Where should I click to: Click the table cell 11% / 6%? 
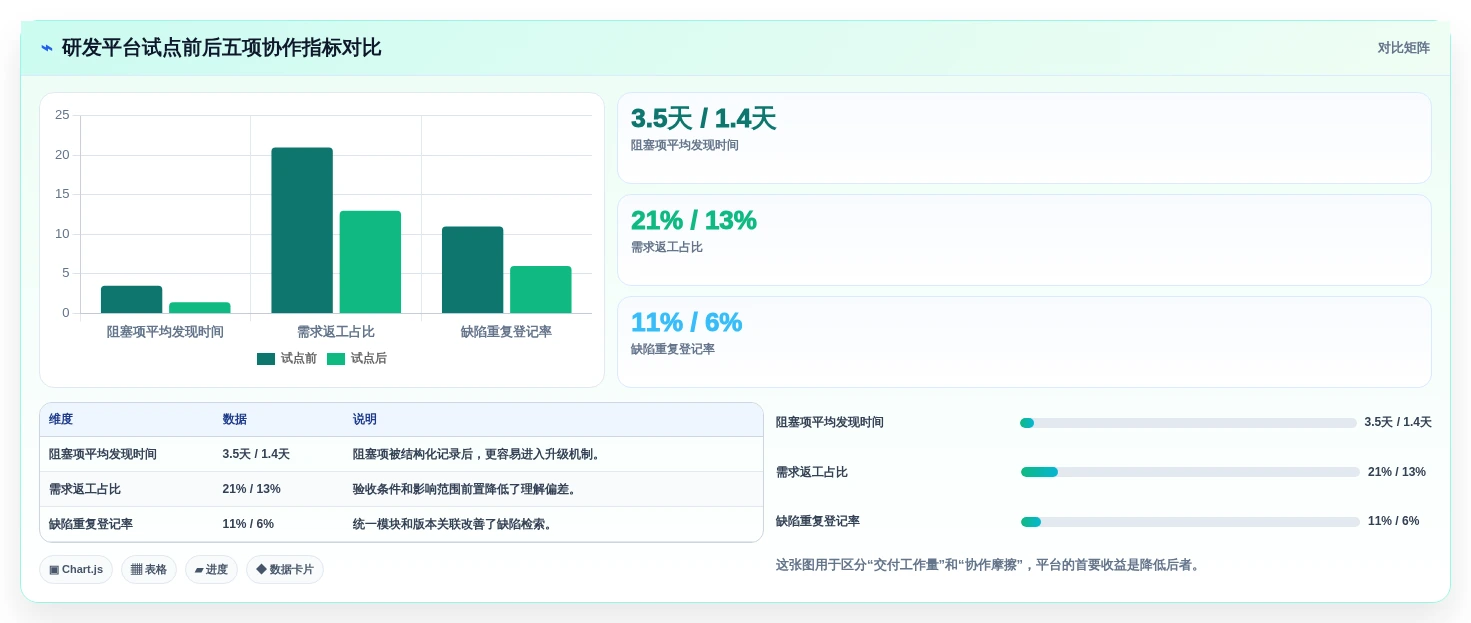(x=248, y=524)
